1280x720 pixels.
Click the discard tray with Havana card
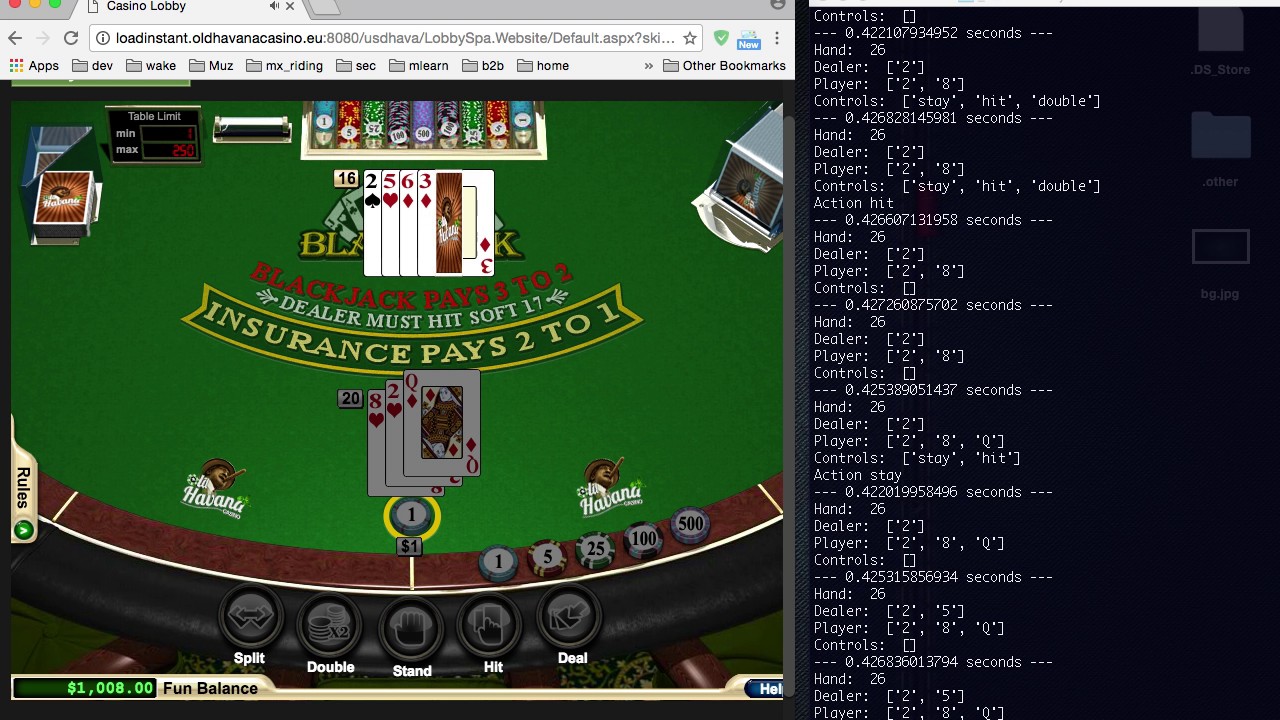pyautogui.click(x=66, y=185)
